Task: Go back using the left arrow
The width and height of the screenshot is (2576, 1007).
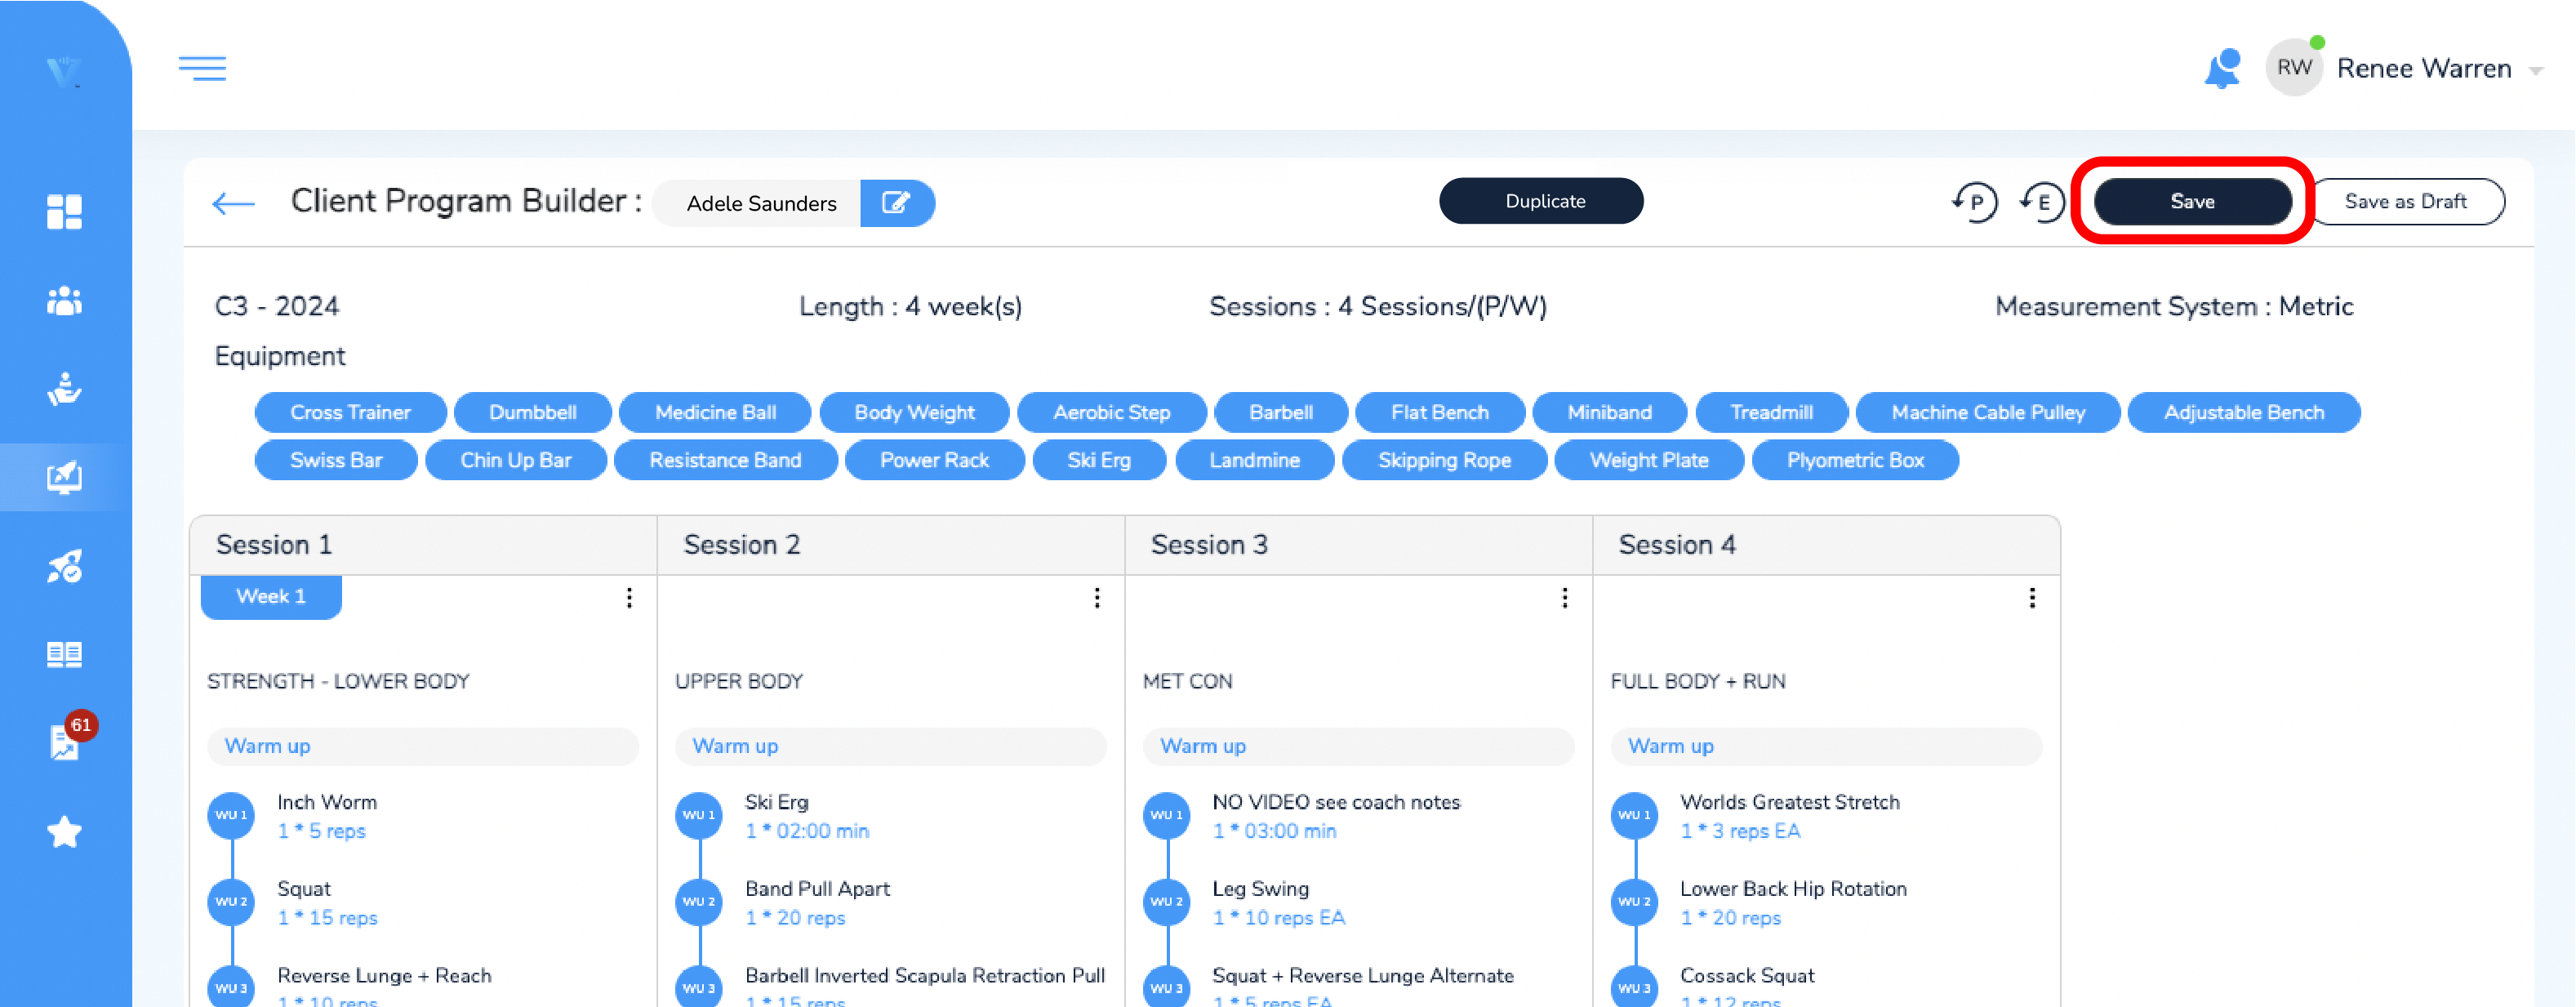Action: click(233, 203)
